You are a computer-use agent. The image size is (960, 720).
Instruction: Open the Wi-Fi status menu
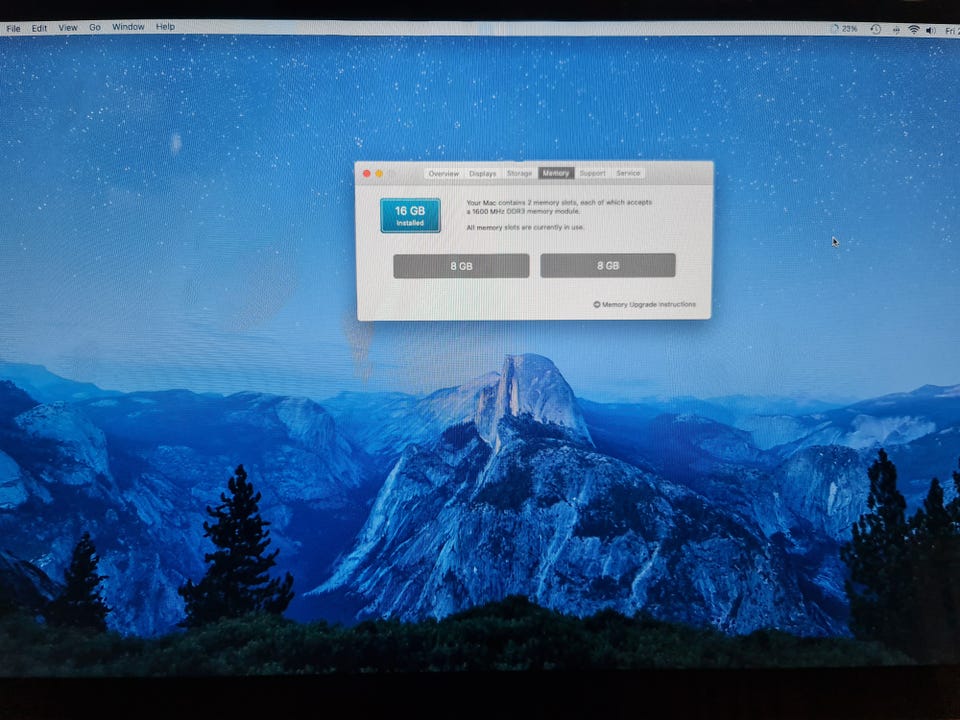pyautogui.click(x=913, y=29)
